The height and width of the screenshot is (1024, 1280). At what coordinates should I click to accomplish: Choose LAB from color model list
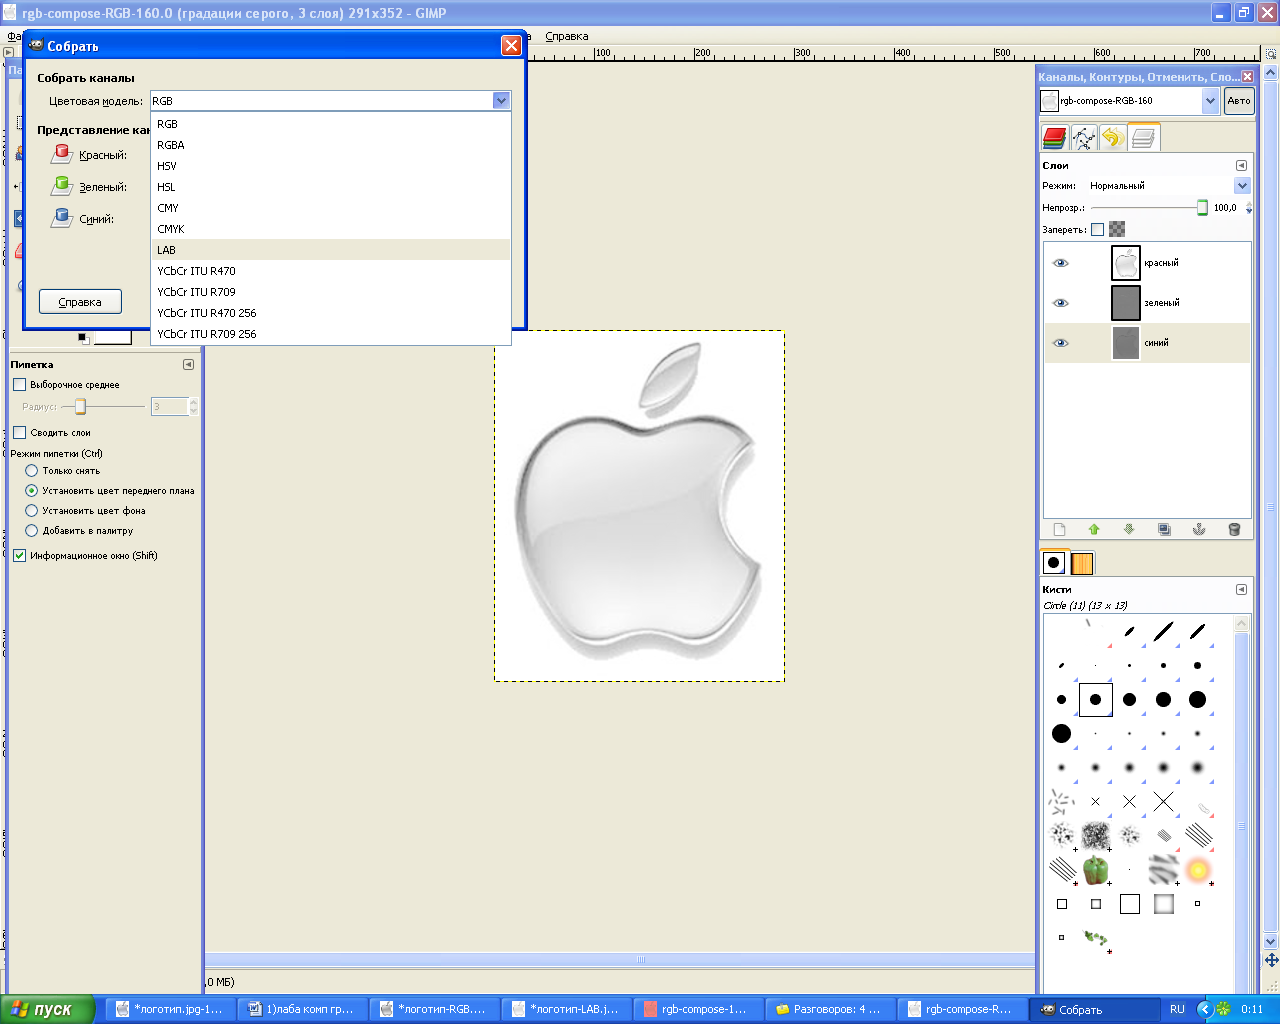click(331, 250)
